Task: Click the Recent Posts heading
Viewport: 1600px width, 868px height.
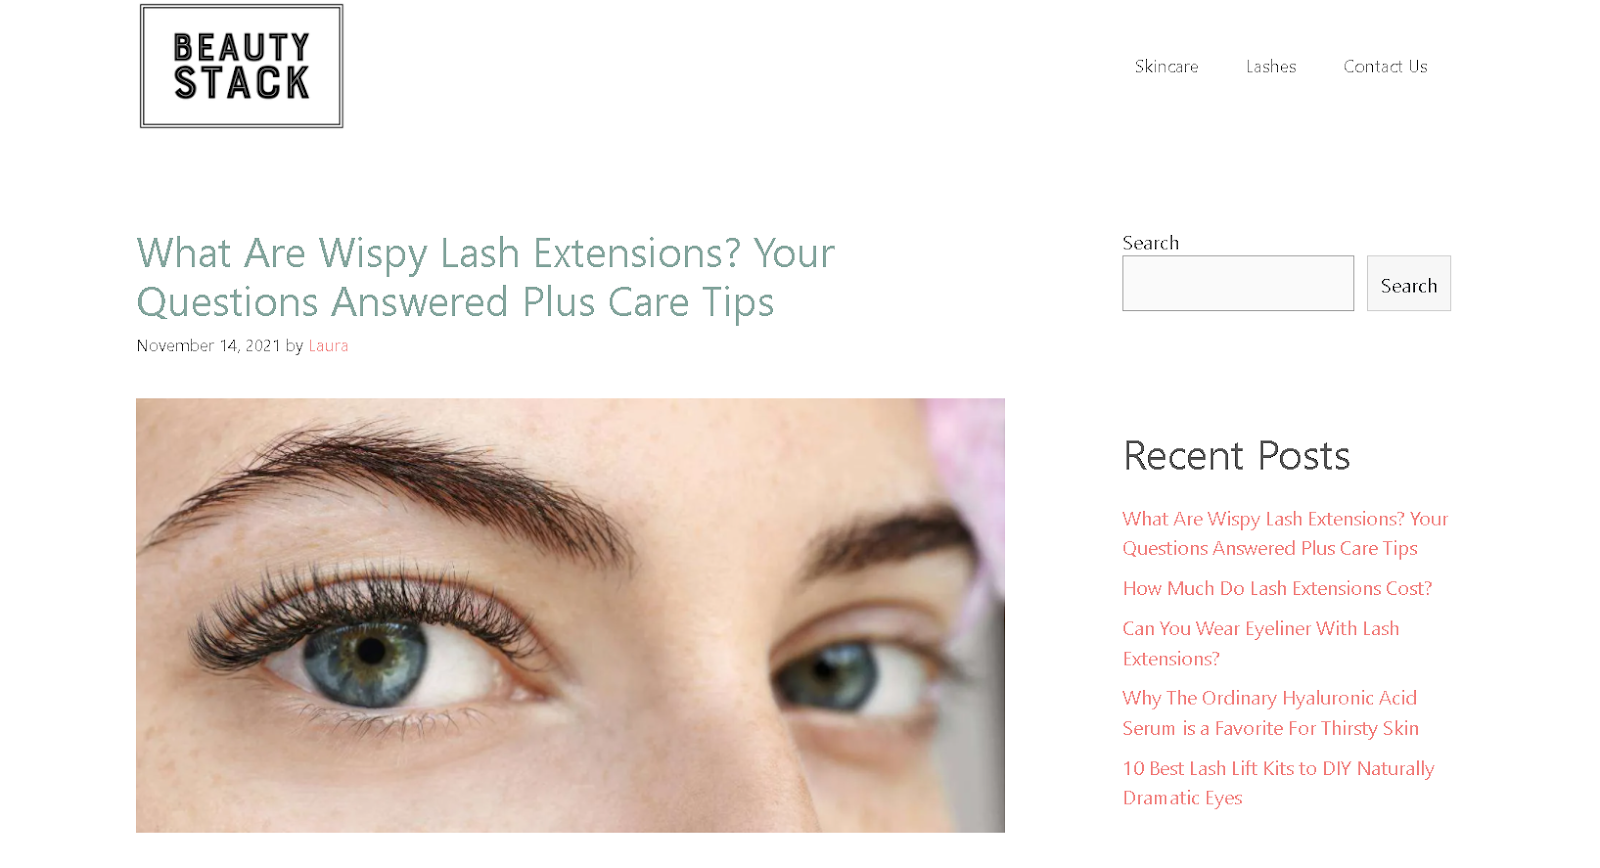Action: (x=1236, y=456)
